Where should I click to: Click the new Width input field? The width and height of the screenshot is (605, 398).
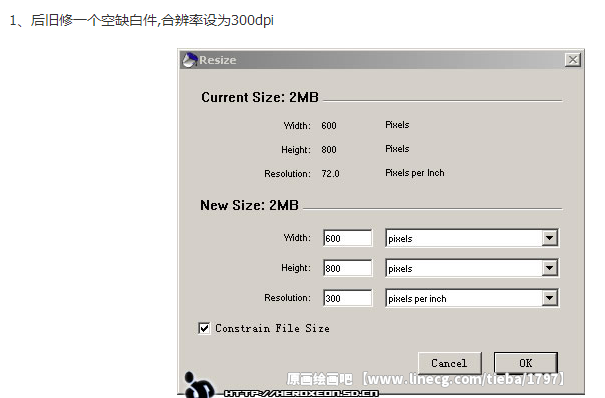click(348, 238)
